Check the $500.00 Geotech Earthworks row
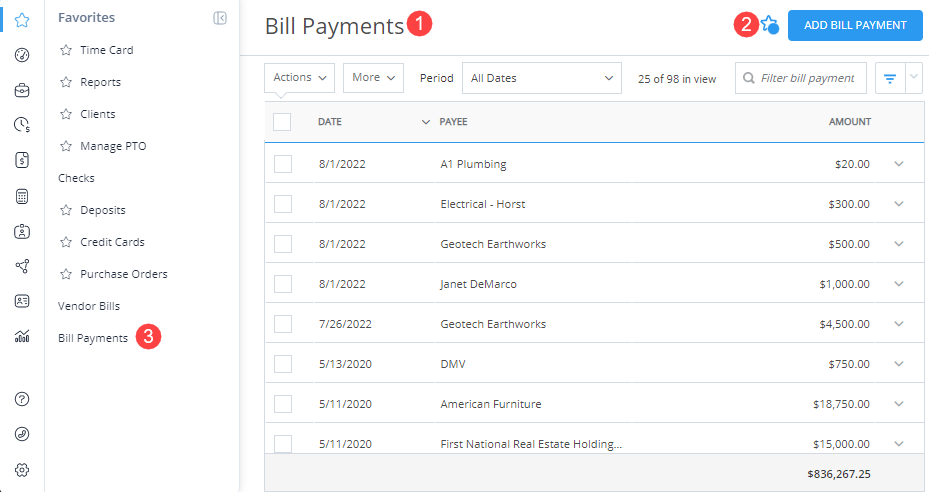Image resolution: width=929 pixels, height=492 pixels. tap(283, 244)
